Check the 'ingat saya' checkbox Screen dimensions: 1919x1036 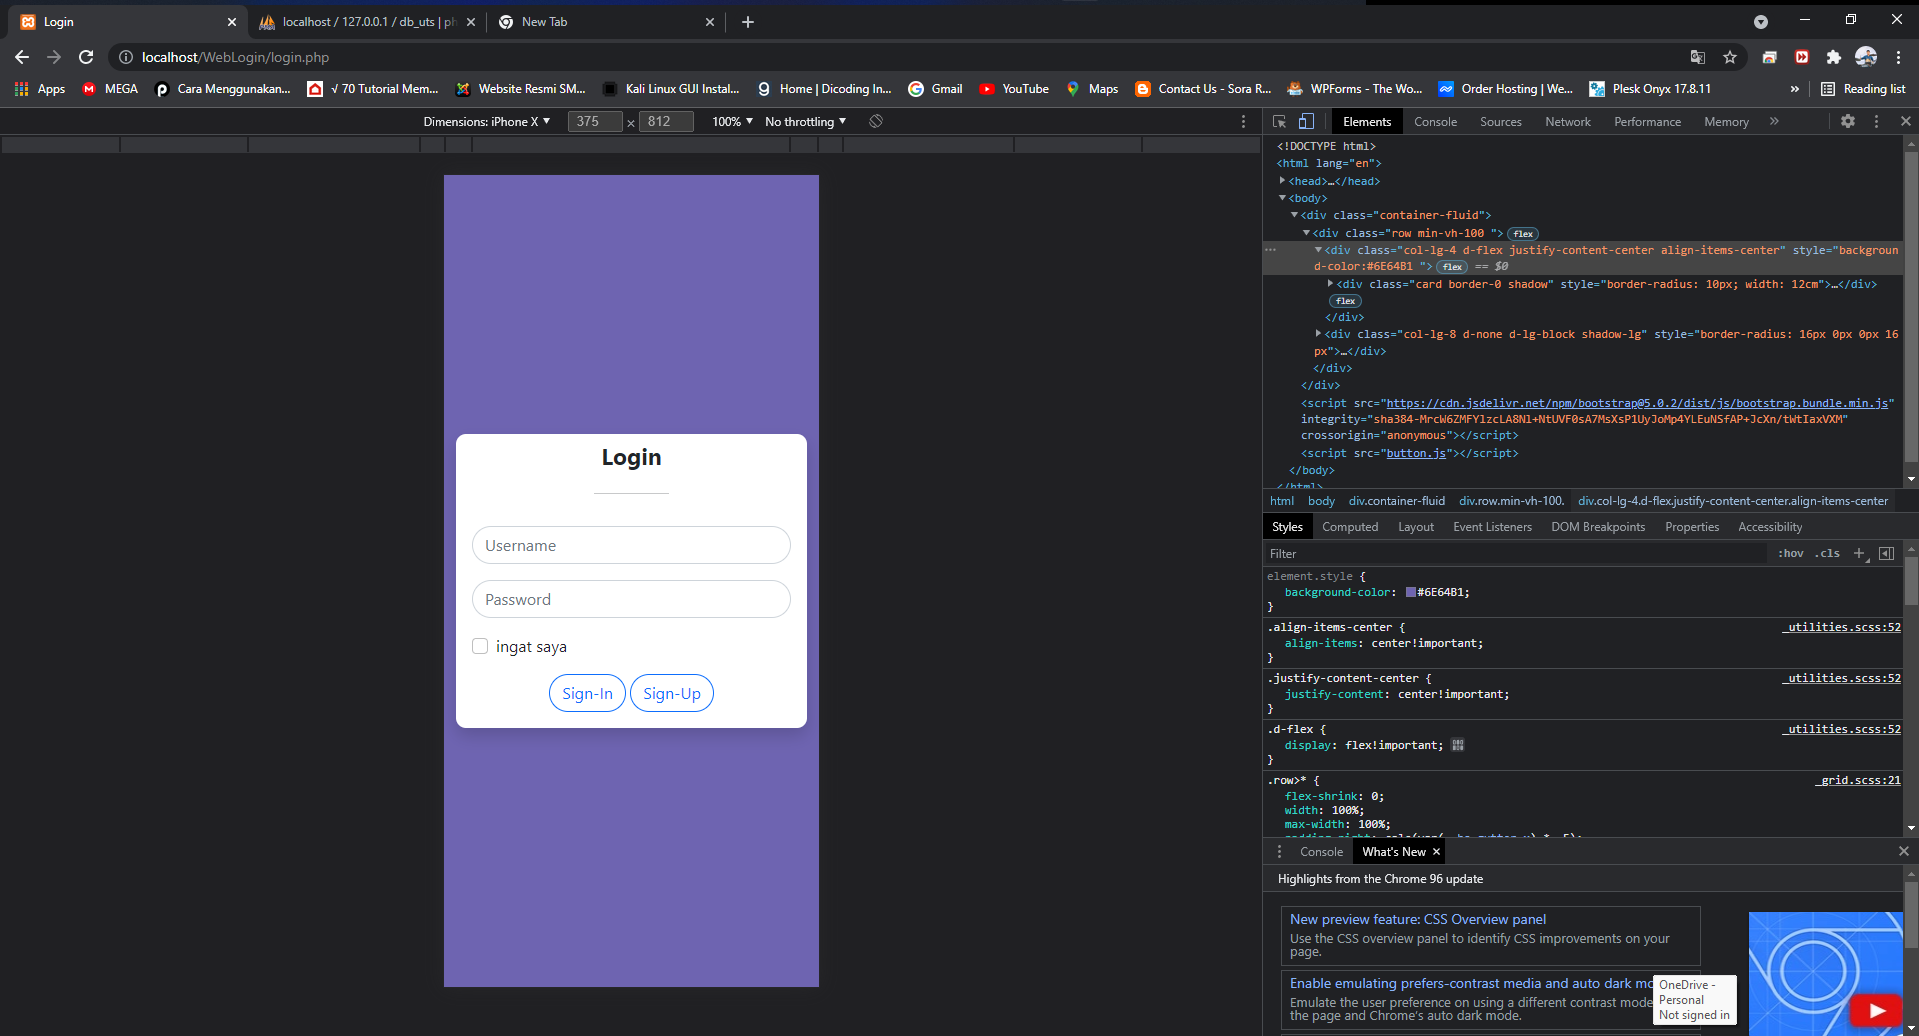pos(480,646)
